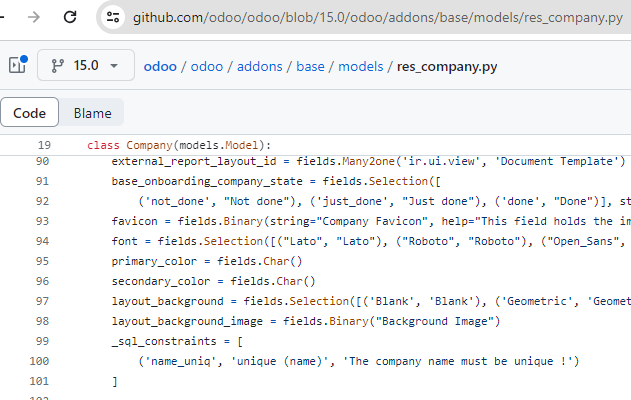Select line number 19
The width and height of the screenshot is (631, 400).
(44, 145)
